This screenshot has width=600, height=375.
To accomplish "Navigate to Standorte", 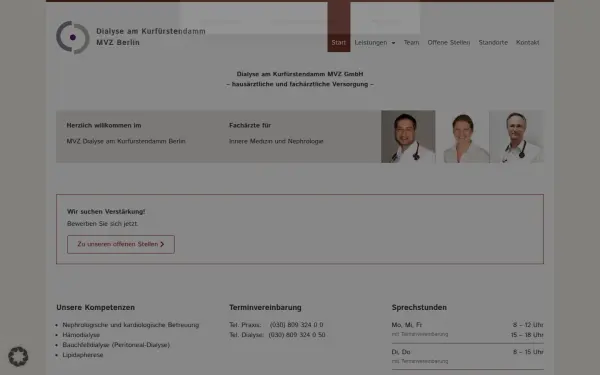I will click(493, 42).
